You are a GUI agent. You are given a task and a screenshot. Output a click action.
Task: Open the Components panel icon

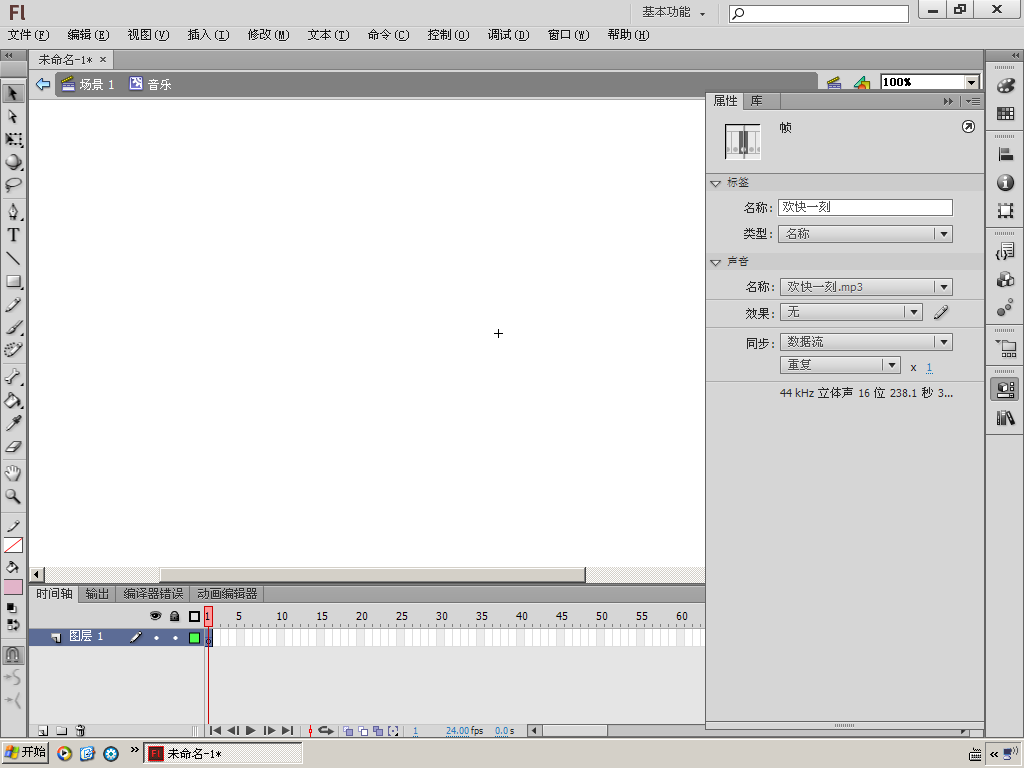pos(1006,280)
